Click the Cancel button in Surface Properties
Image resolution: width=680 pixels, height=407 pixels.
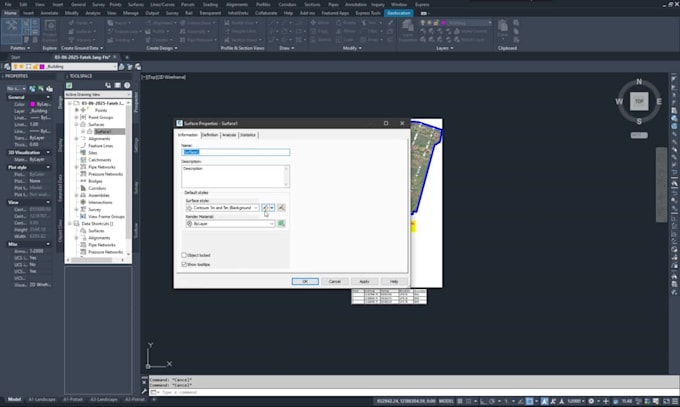(x=334, y=282)
